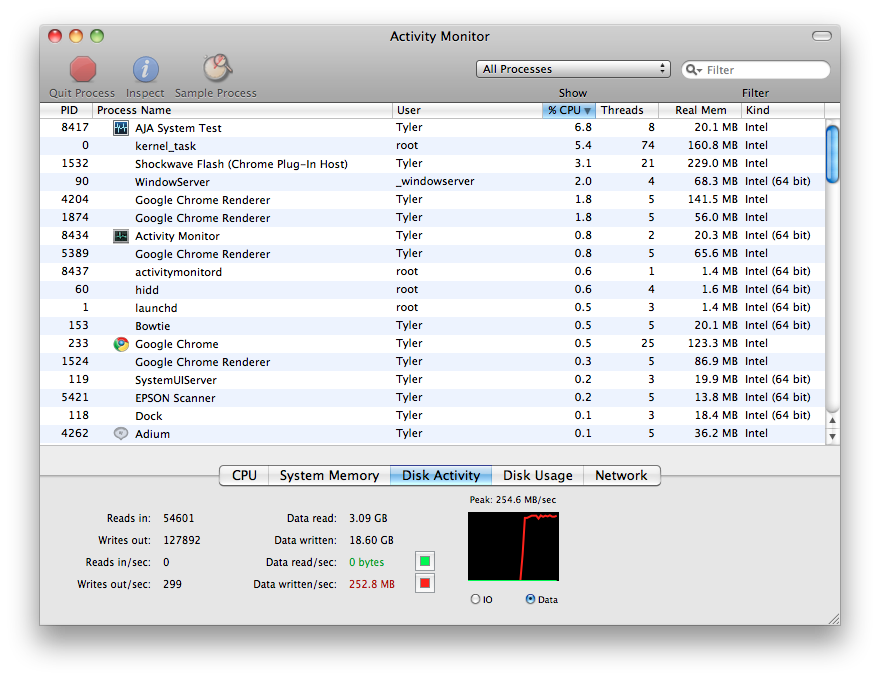This screenshot has height=680, width=880.
Task: Click the process list scrollbar thumb
Action: [x=833, y=154]
